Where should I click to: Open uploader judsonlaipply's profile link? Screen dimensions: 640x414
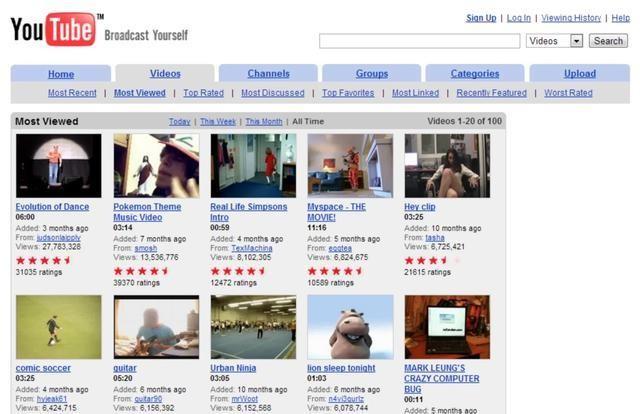coord(58,238)
